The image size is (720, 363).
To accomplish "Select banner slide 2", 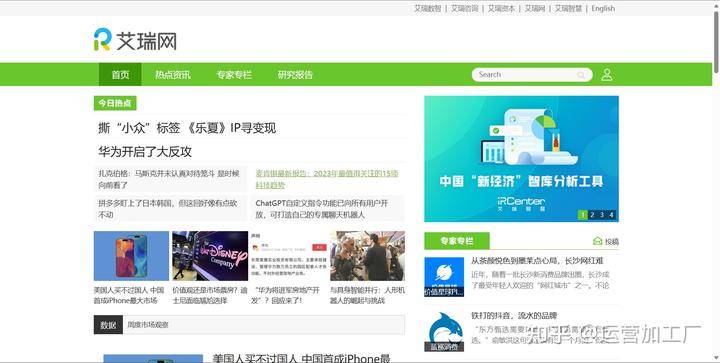I will pyautogui.click(x=592, y=215).
